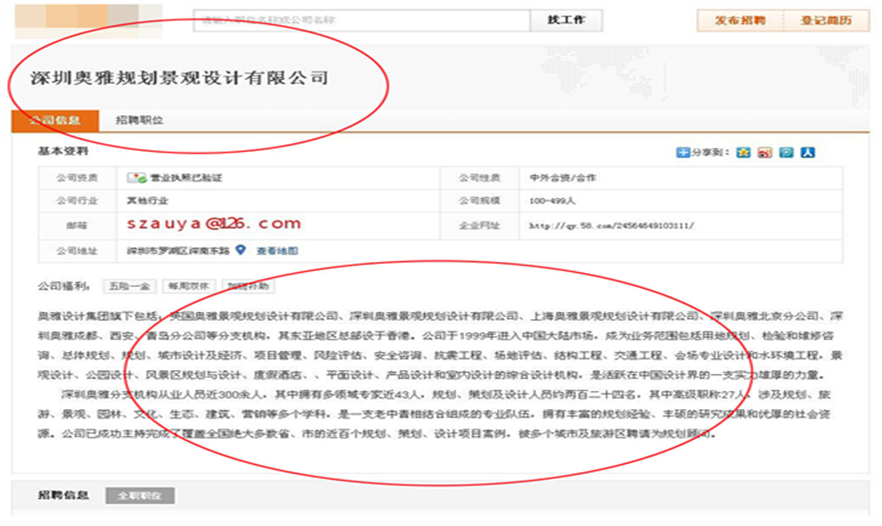
Task: Click the map pin location icon
Action: tap(241, 250)
